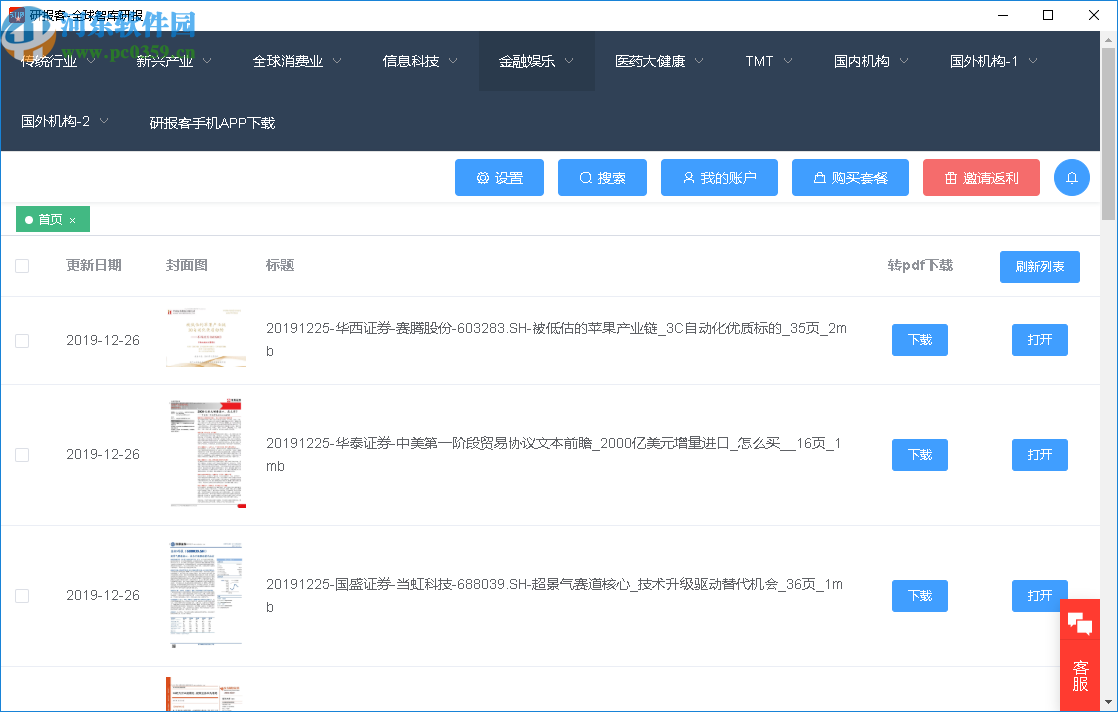Screen dimensions: 1118x712
Task: Click the 华西证券 report cover thumbnail
Action: (206, 340)
